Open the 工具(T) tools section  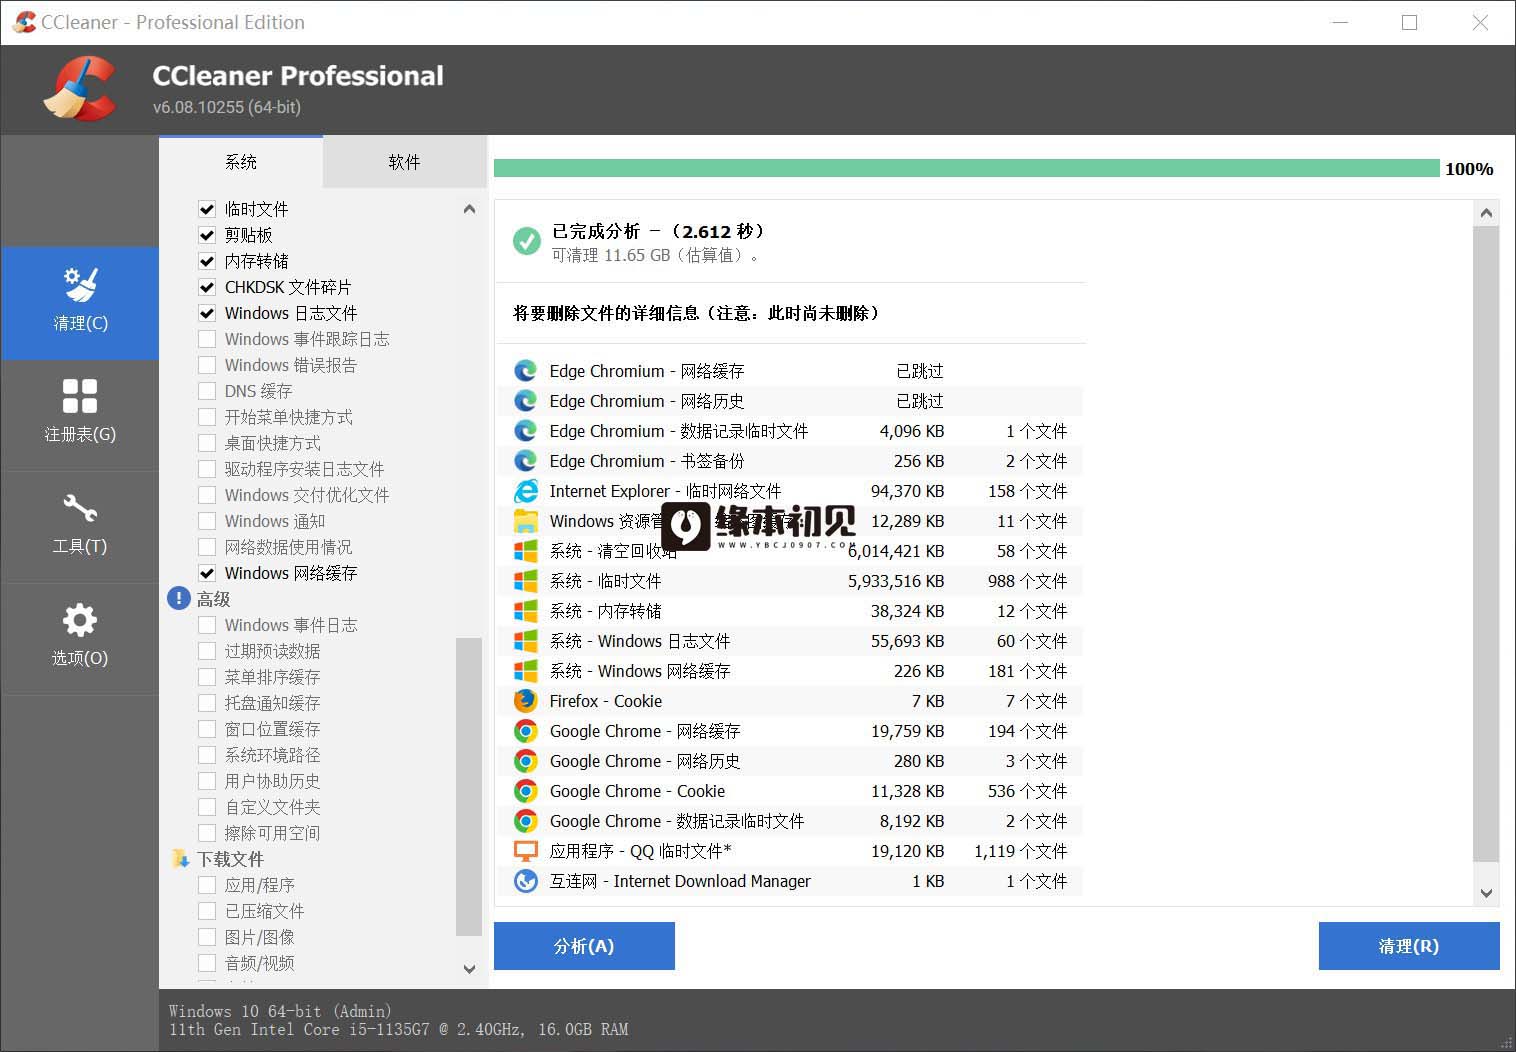(80, 526)
